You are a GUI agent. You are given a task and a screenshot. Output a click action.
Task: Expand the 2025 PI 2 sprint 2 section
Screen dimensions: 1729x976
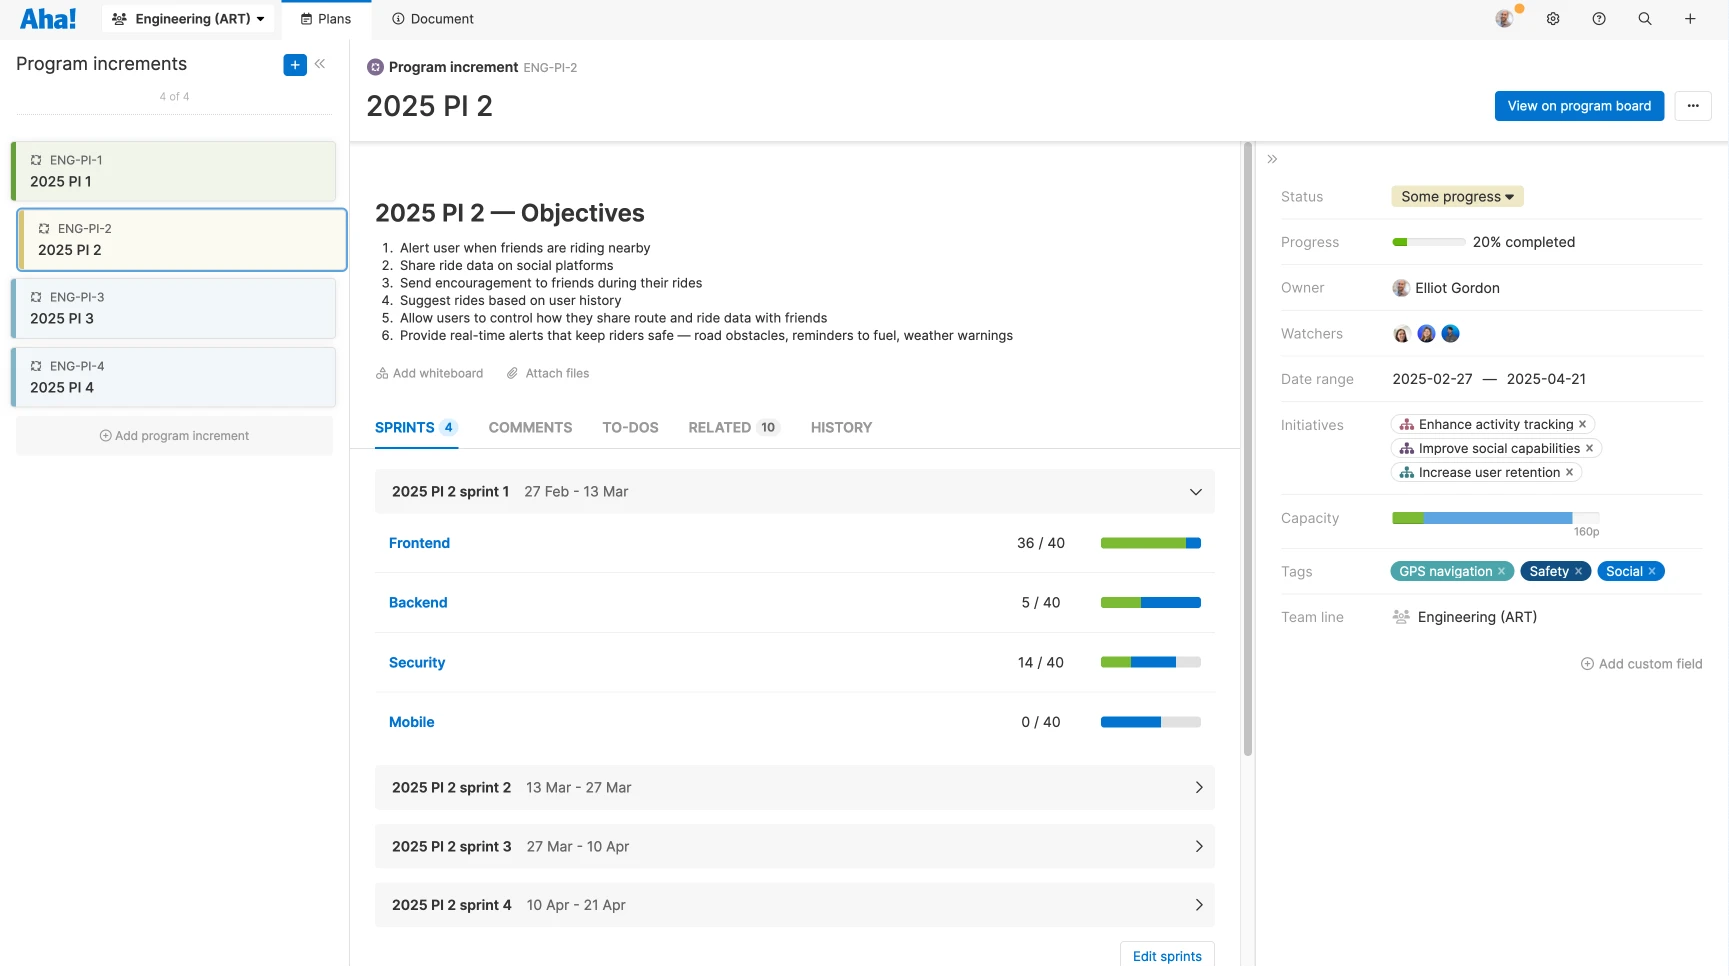[1198, 787]
